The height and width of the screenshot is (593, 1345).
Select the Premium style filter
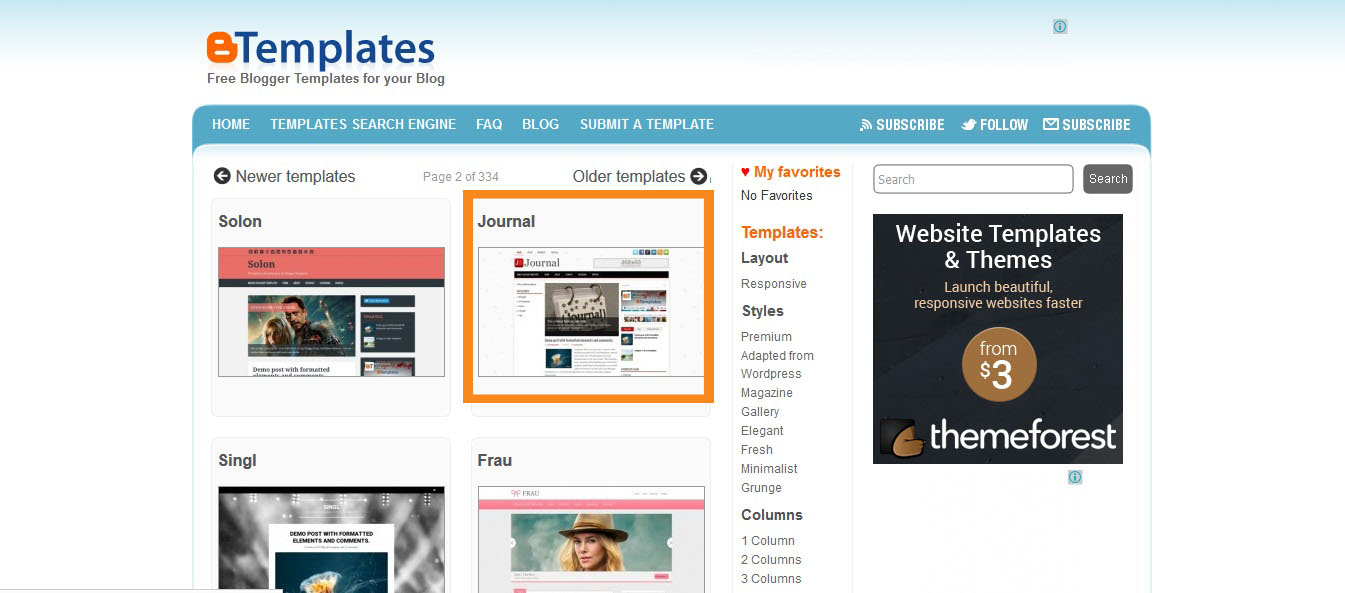766,337
